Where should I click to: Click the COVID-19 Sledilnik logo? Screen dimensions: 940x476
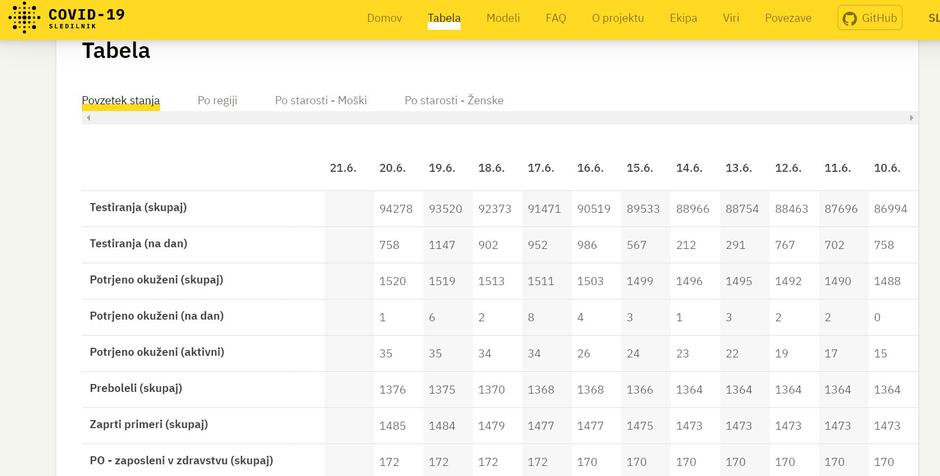66,17
